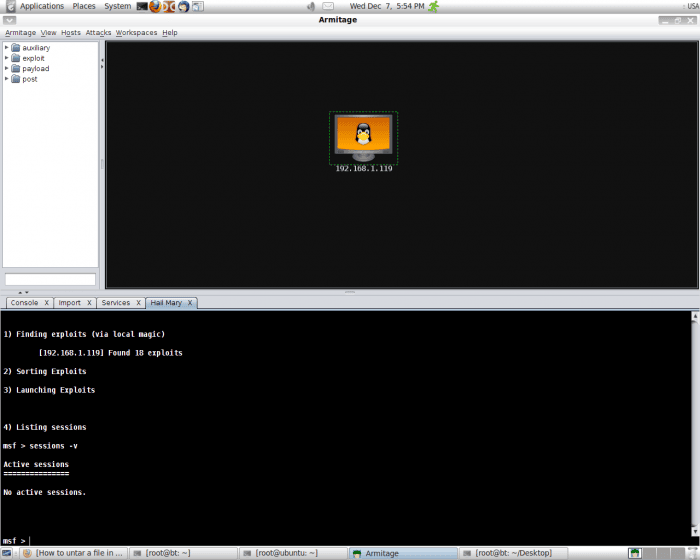Open the BackTrack dragon logo menu

[x=10, y=6]
